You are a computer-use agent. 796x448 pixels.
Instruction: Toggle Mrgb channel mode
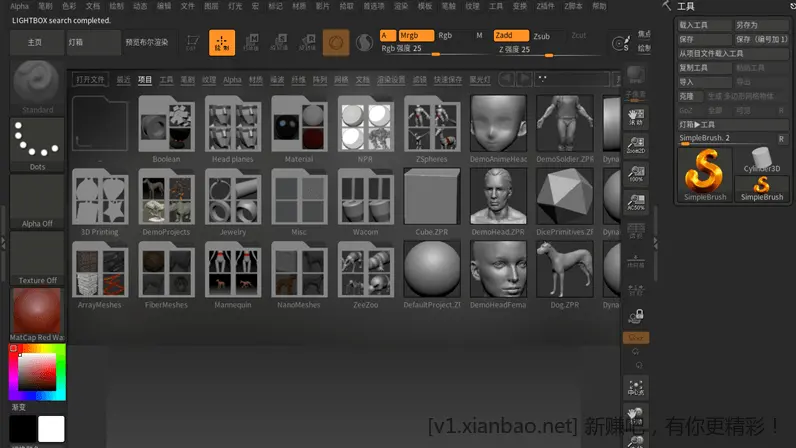(x=416, y=36)
